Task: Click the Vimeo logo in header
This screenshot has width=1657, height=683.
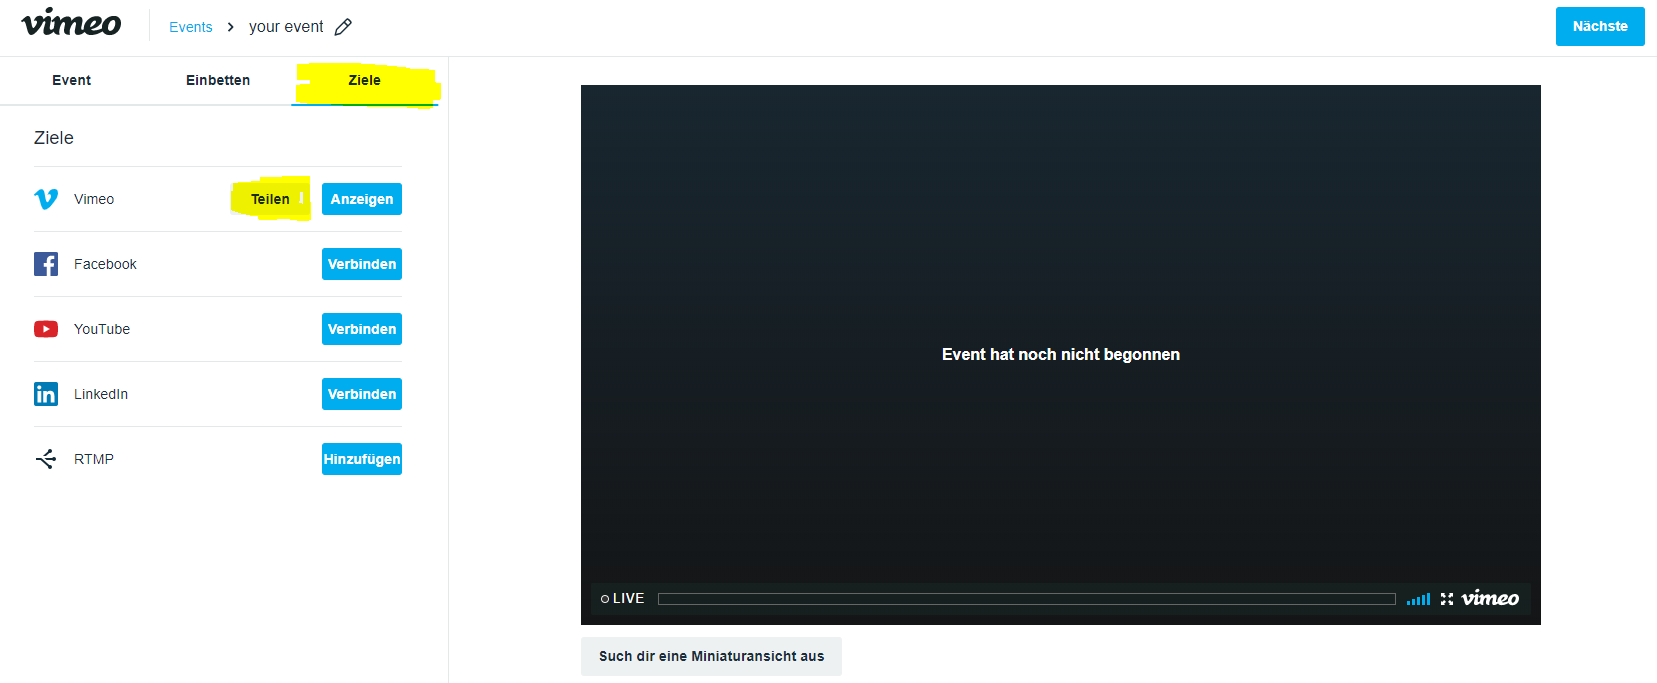Action: [x=71, y=24]
